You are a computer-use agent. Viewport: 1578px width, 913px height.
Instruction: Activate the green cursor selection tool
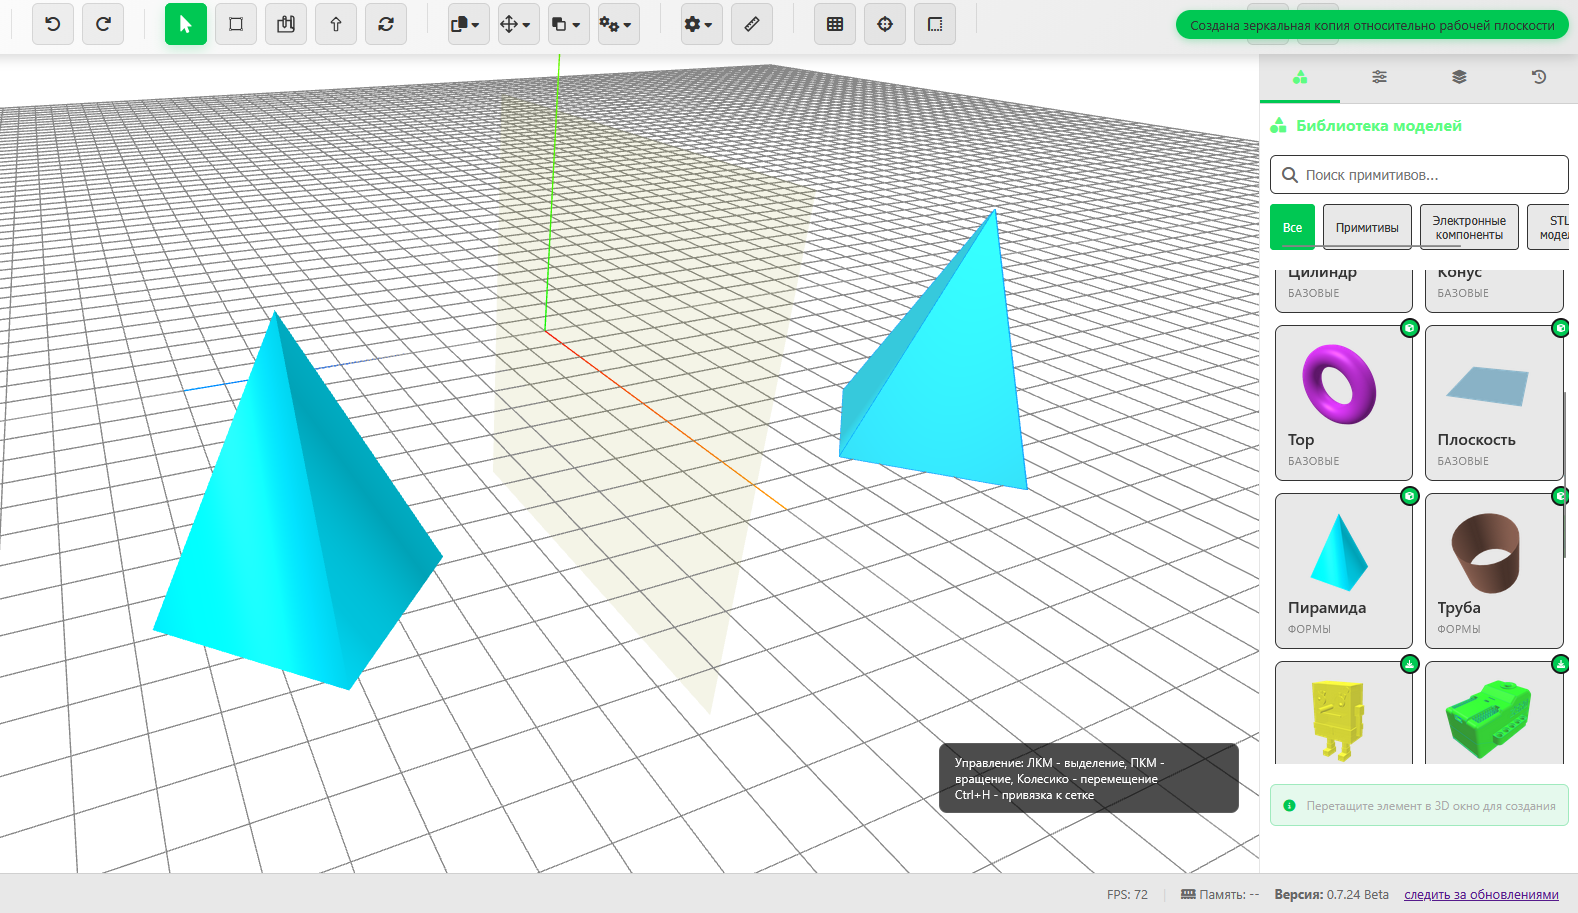coord(185,24)
